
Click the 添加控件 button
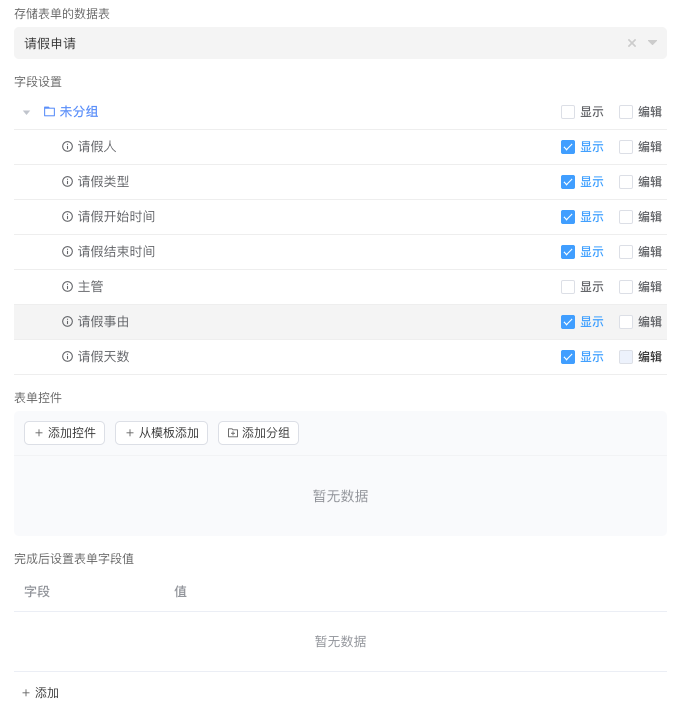64,433
